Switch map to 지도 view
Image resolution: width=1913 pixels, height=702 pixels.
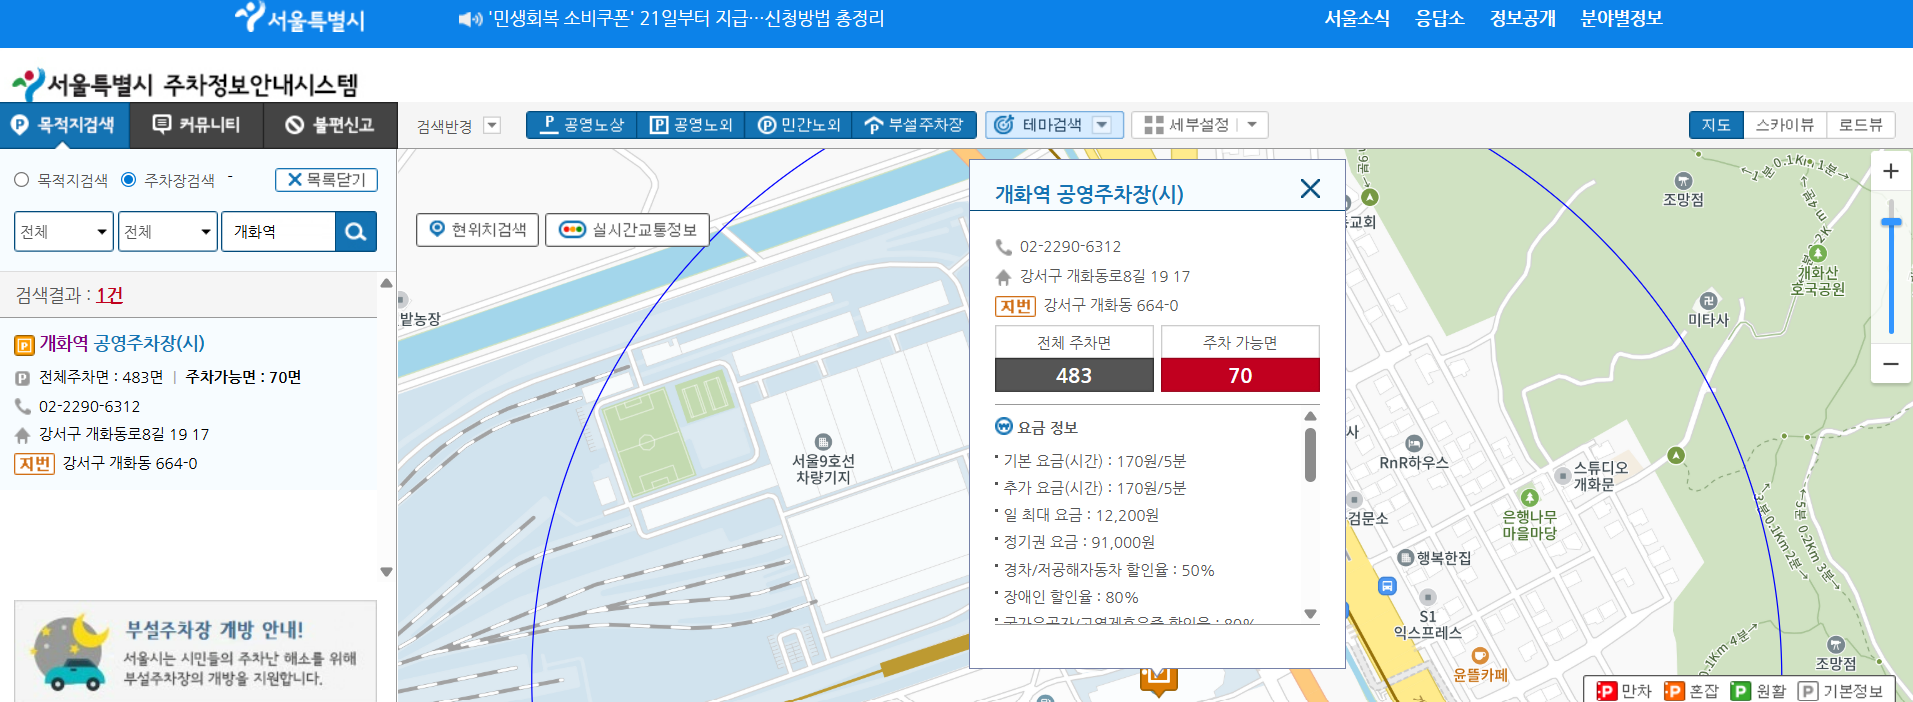pos(1716,125)
